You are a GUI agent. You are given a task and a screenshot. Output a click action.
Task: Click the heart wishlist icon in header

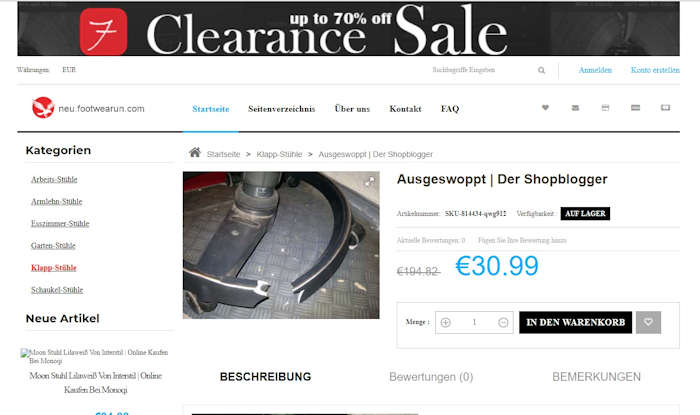tap(545, 108)
